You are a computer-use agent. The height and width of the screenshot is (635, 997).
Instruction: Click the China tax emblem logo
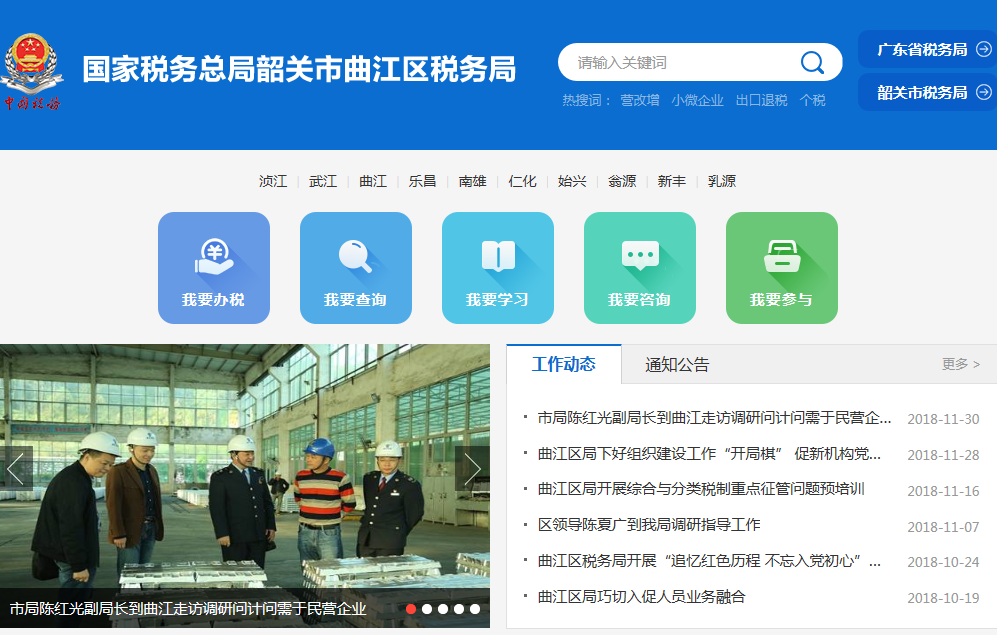tap(31, 70)
